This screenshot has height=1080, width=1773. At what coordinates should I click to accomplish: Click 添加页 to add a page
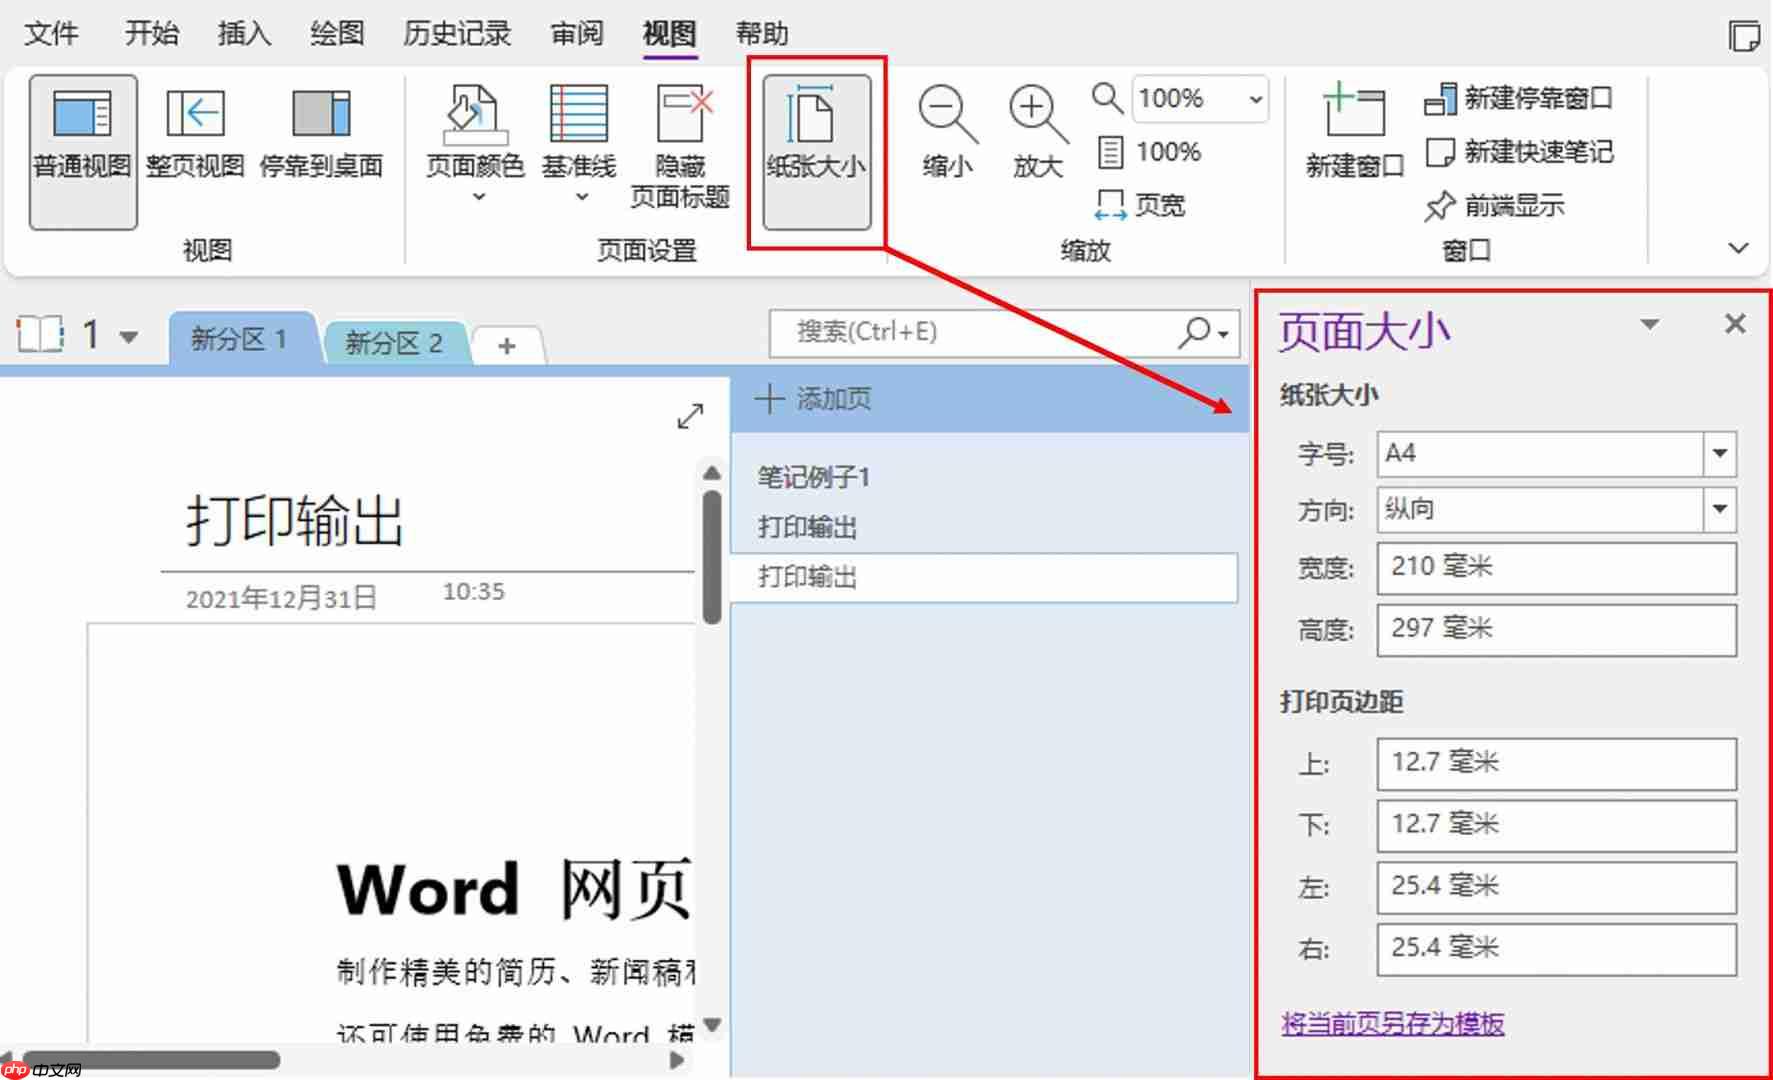(813, 399)
